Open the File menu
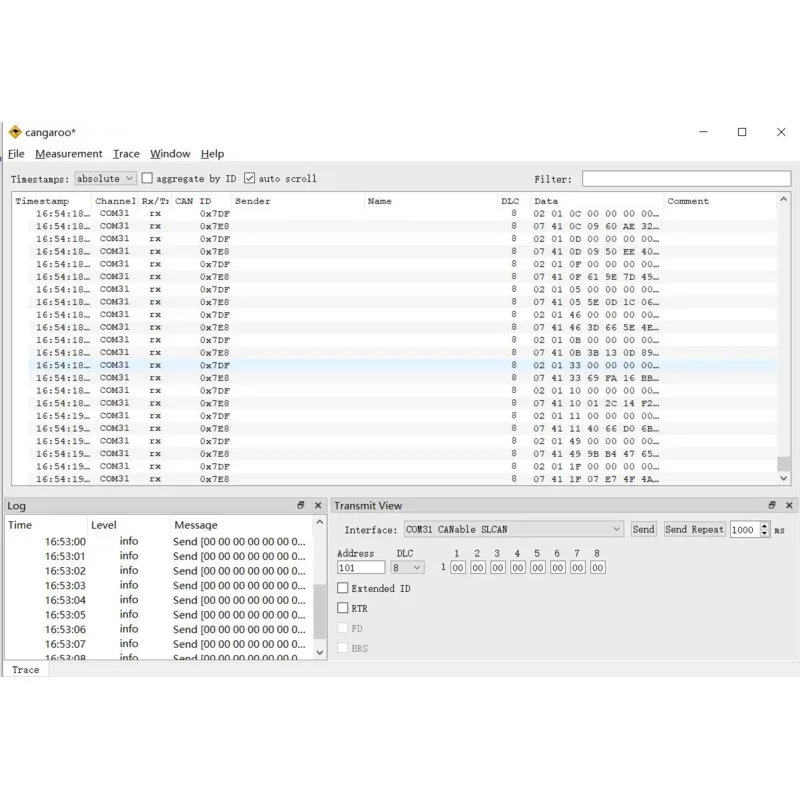Screen dimensions: 800x800 coord(16,154)
